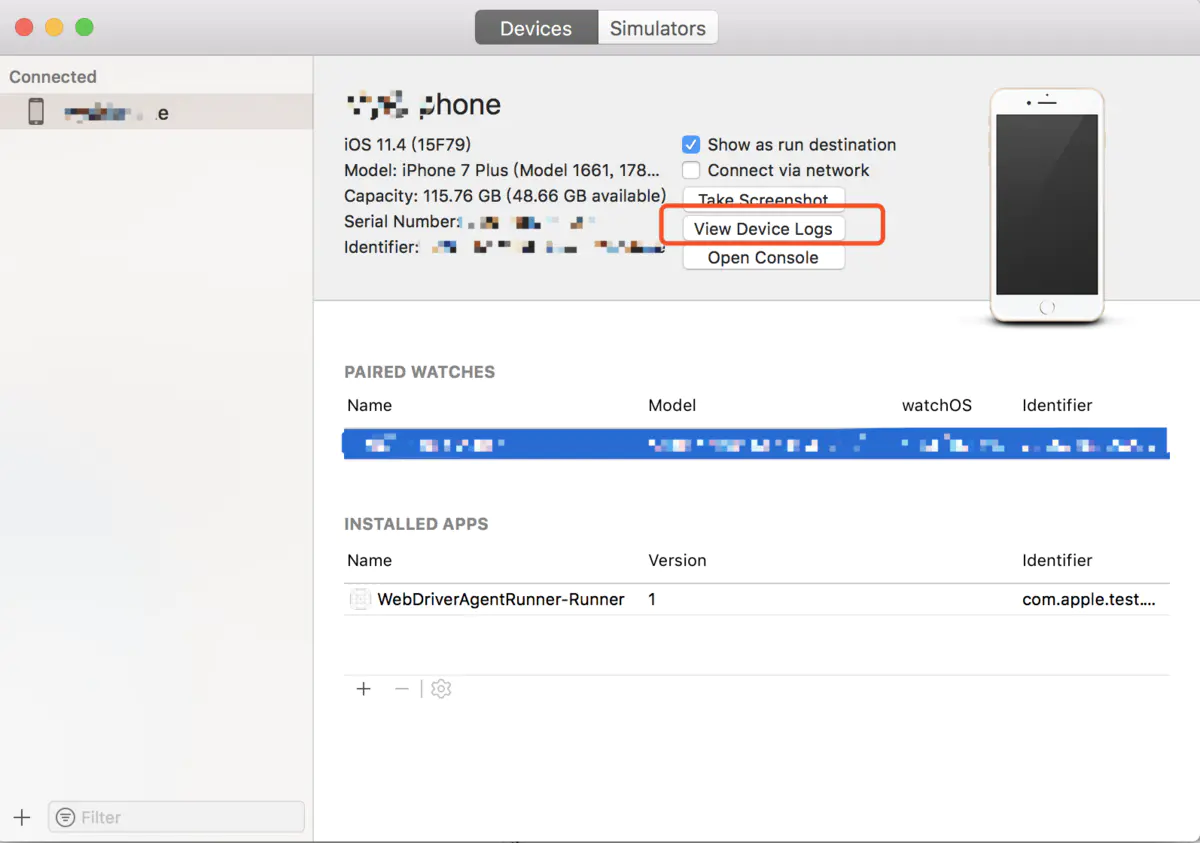Viewport: 1200px width, 843px height.
Task: Uncheck Show as run destination
Action: pos(691,144)
